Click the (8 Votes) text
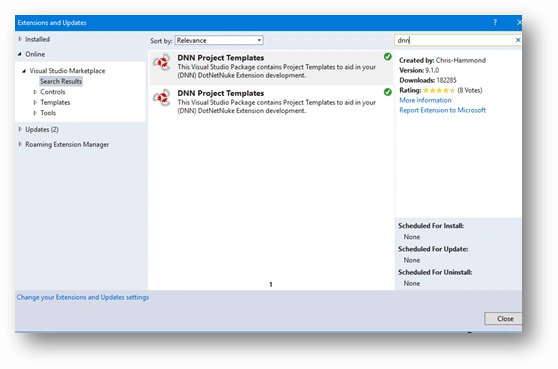Image resolution: width=558 pixels, height=369 pixels. [470, 90]
